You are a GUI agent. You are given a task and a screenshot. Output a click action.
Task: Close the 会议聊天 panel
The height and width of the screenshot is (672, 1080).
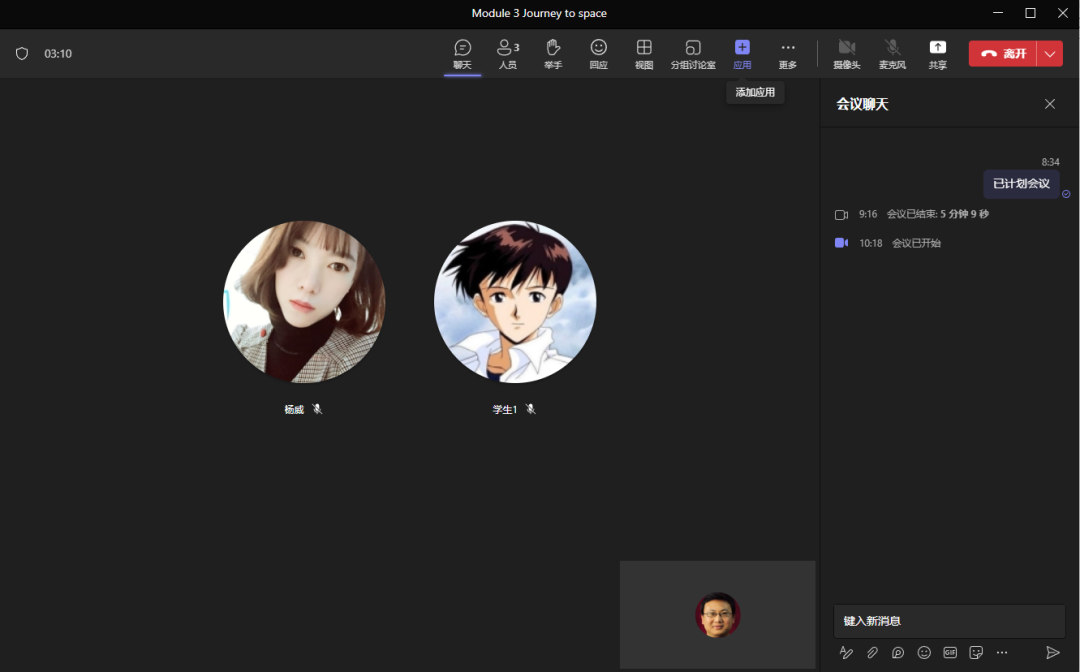pyautogui.click(x=1050, y=104)
